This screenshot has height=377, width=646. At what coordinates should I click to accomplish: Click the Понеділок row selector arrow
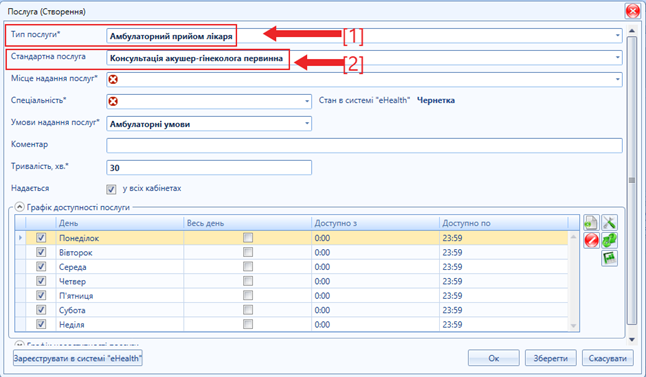20,238
